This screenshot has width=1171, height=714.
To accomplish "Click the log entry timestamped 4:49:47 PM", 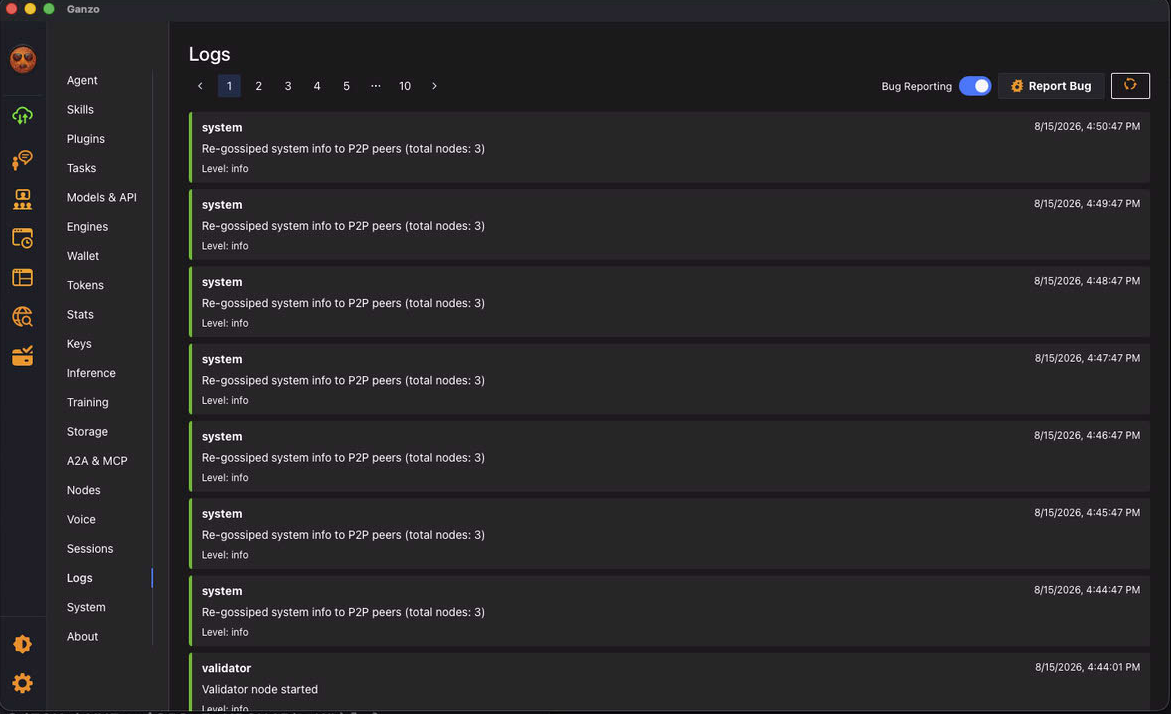I will click(669, 224).
